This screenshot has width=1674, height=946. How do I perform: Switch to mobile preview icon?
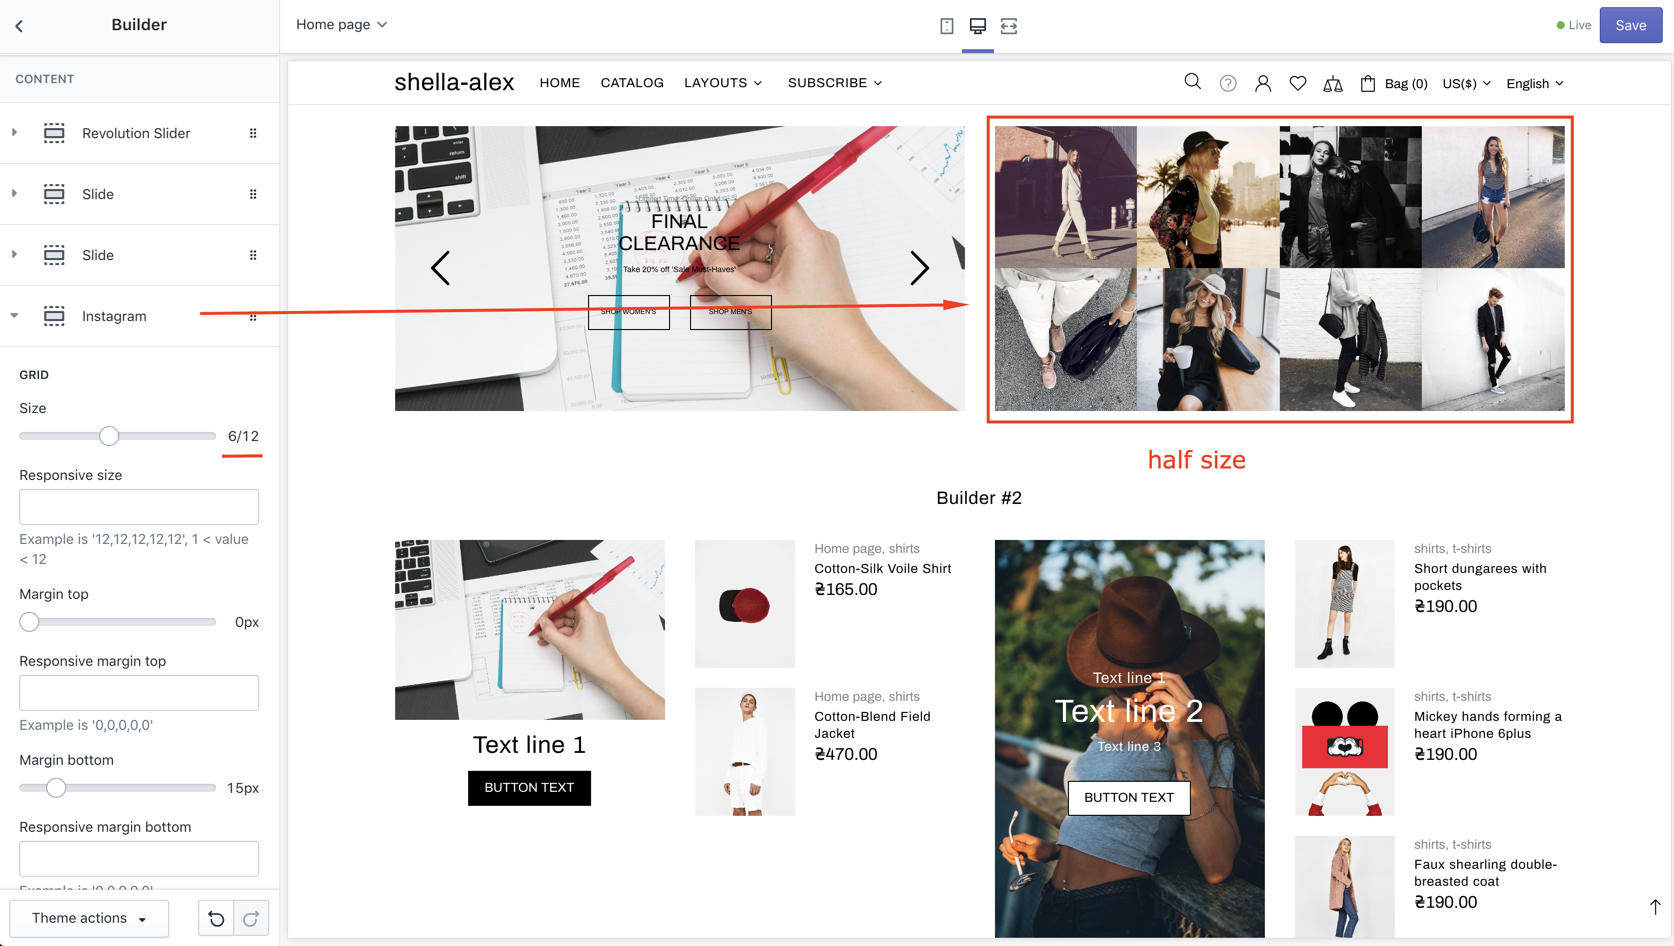[x=946, y=26]
